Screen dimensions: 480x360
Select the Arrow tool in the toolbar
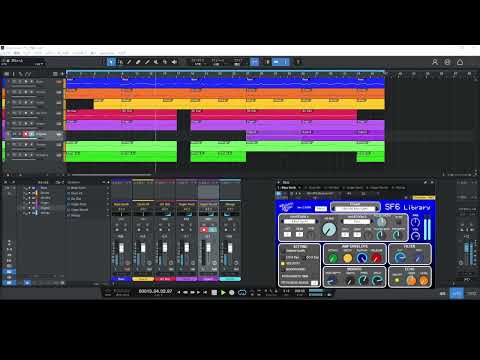[x=111, y=62]
